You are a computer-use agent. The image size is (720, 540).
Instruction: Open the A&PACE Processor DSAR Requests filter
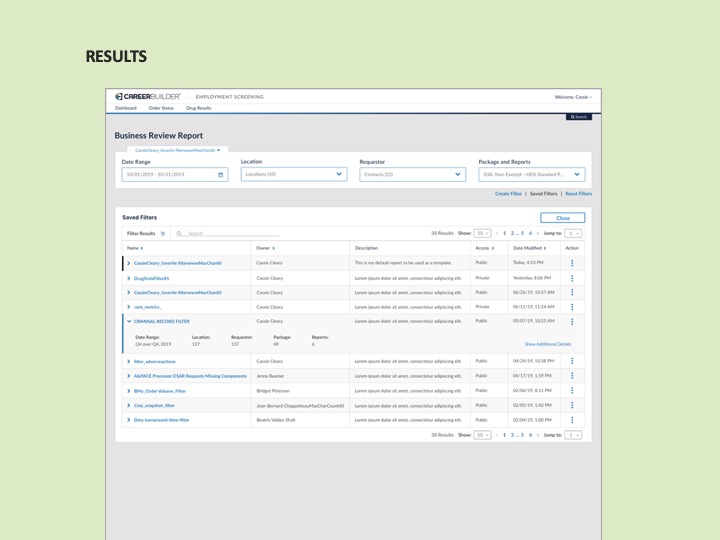(190, 376)
